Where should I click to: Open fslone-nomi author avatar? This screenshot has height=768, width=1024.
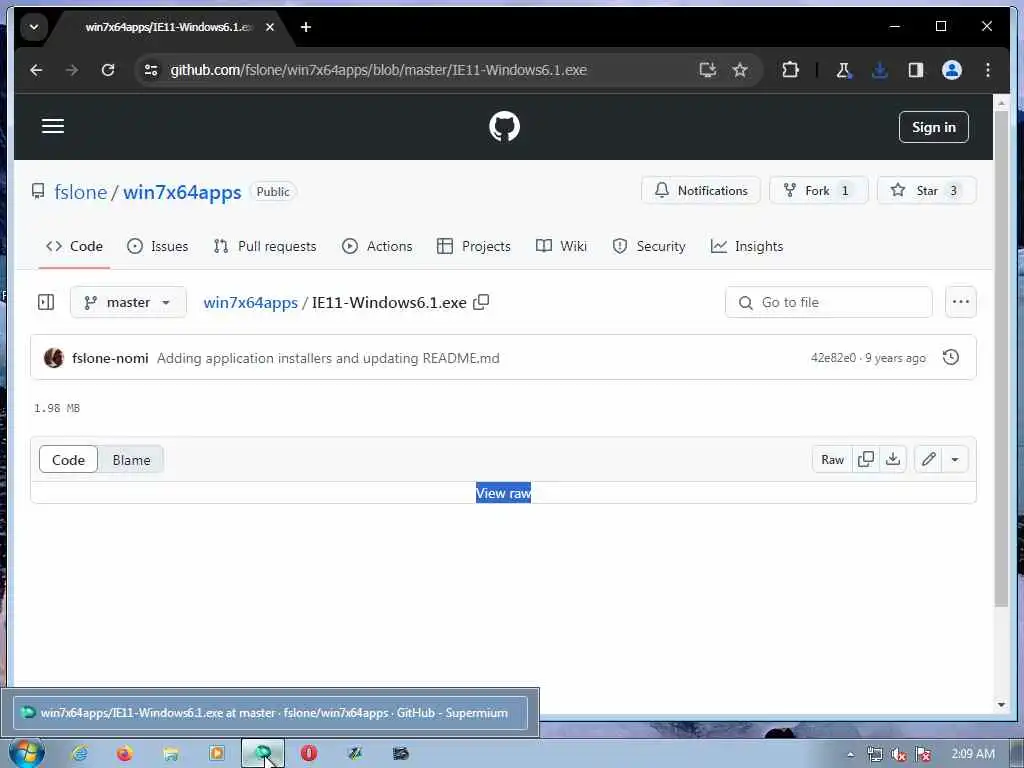tap(54, 358)
